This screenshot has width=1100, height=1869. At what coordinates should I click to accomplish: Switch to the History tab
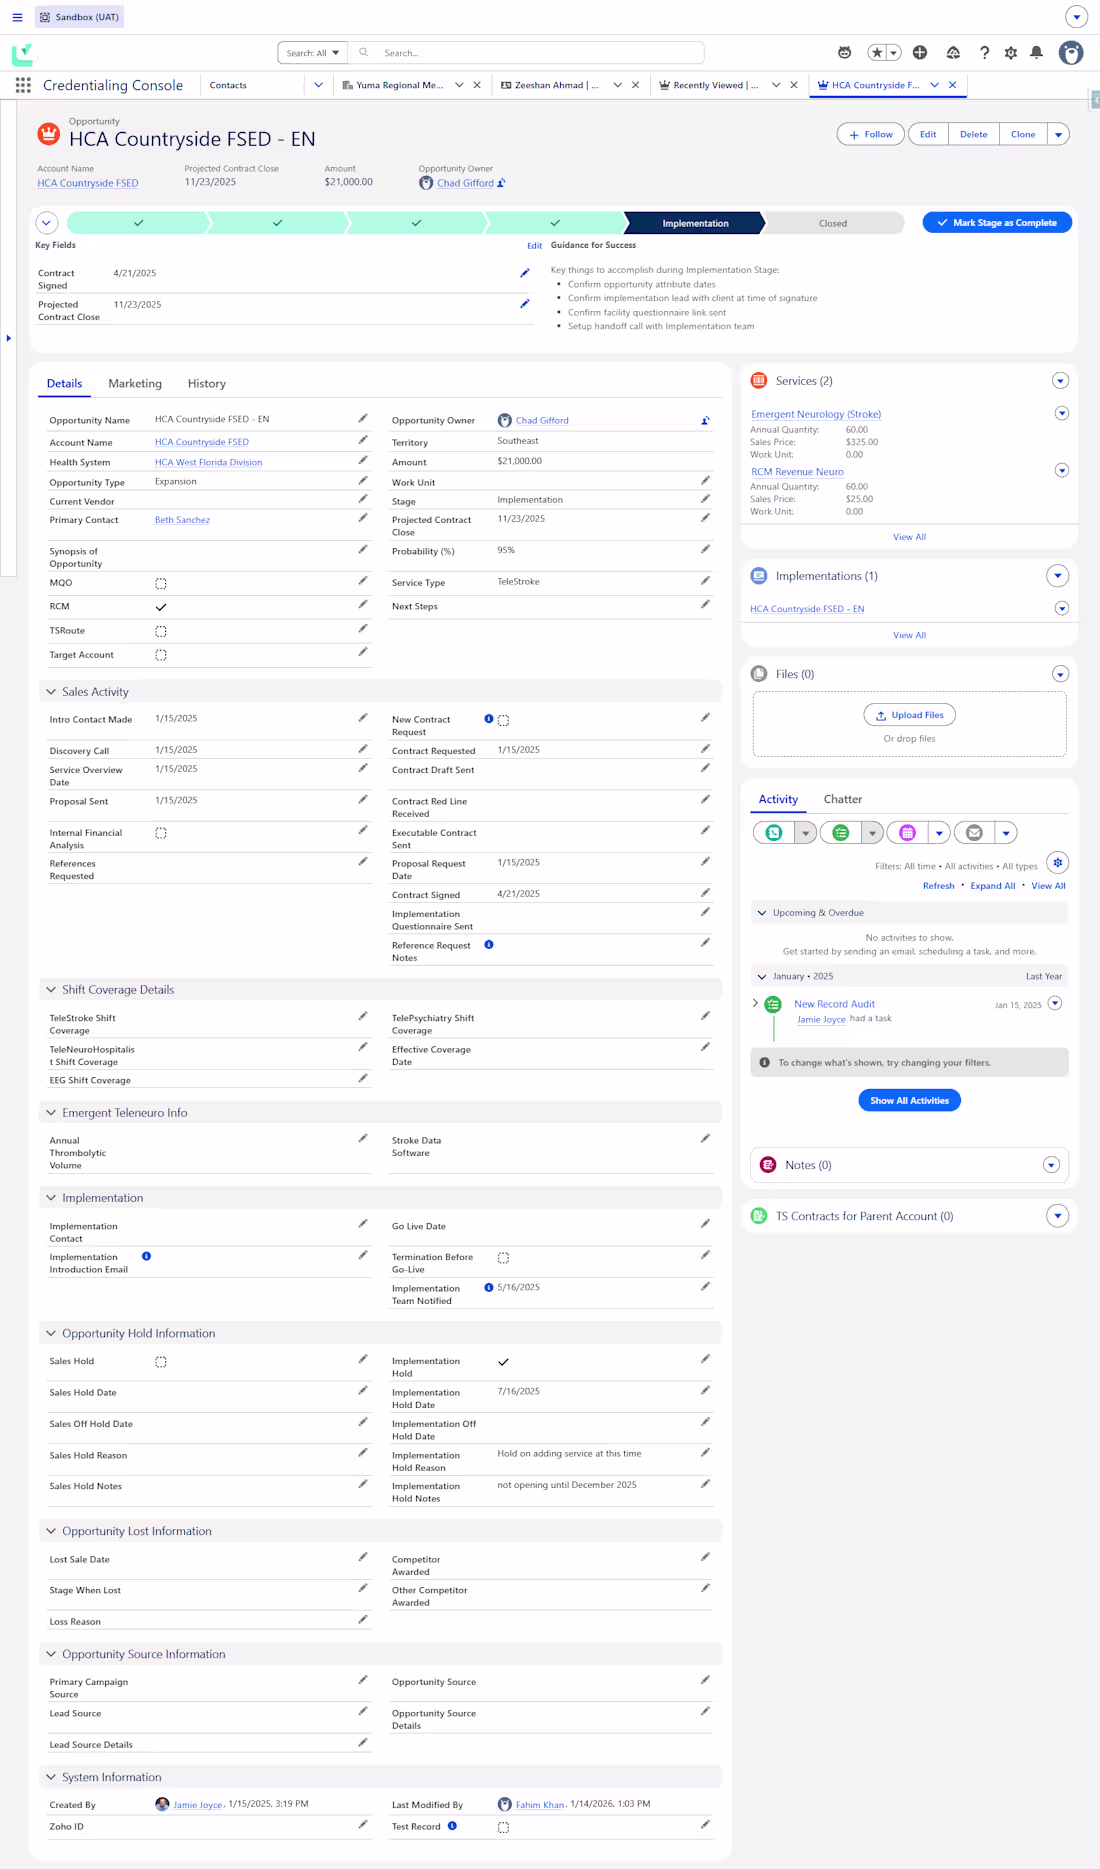207,384
